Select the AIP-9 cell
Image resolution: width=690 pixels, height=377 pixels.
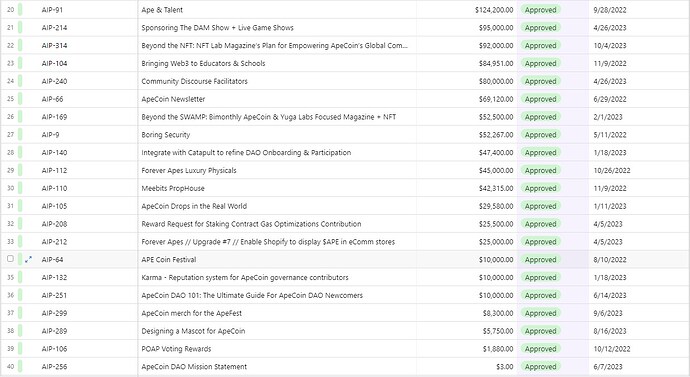coord(50,135)
